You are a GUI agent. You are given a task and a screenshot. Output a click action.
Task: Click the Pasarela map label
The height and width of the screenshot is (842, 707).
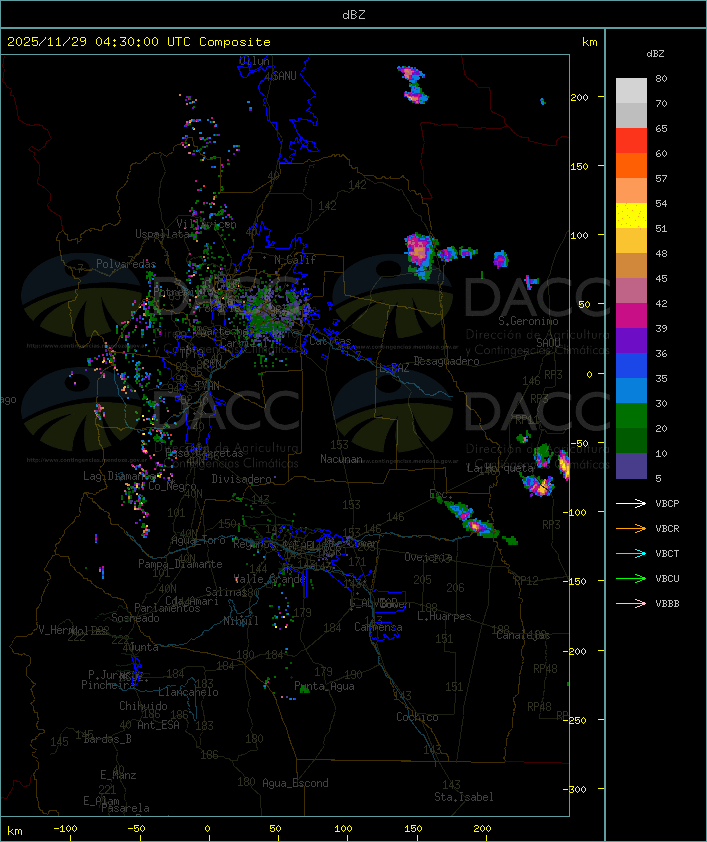125,808
